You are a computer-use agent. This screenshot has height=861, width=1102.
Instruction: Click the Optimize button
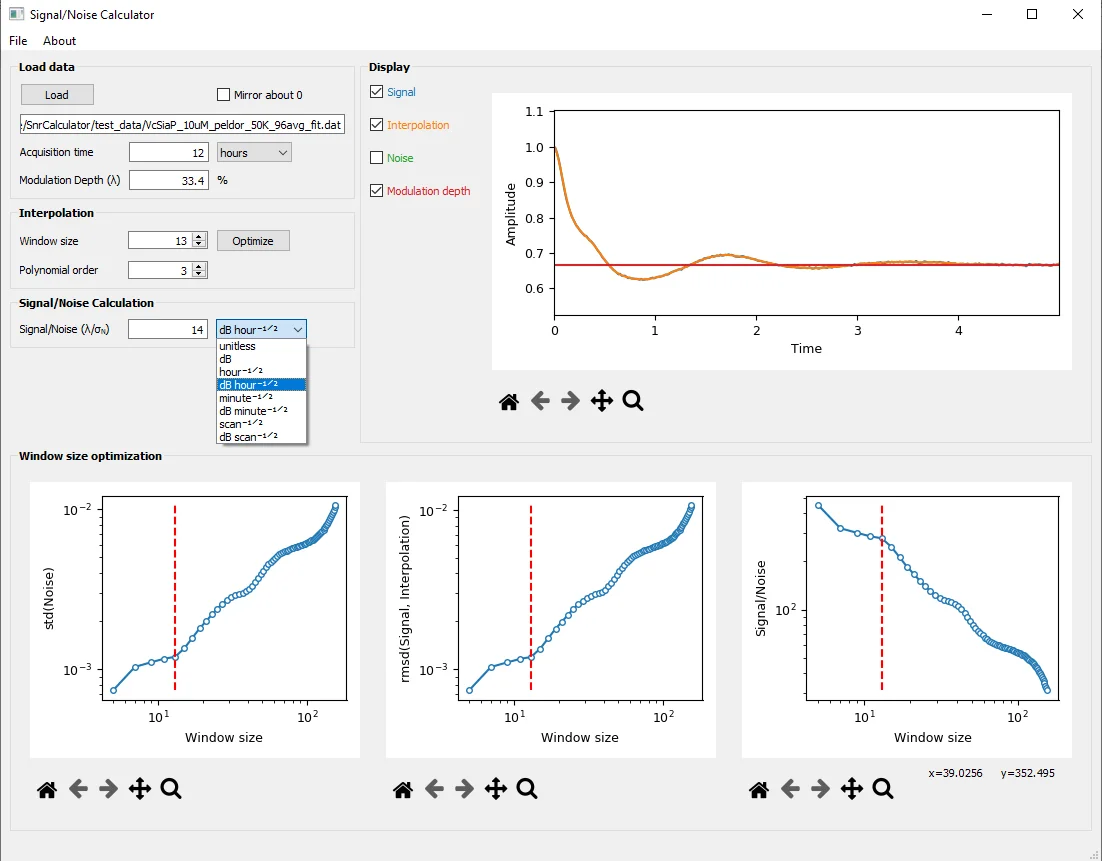[x=253, y=241]
